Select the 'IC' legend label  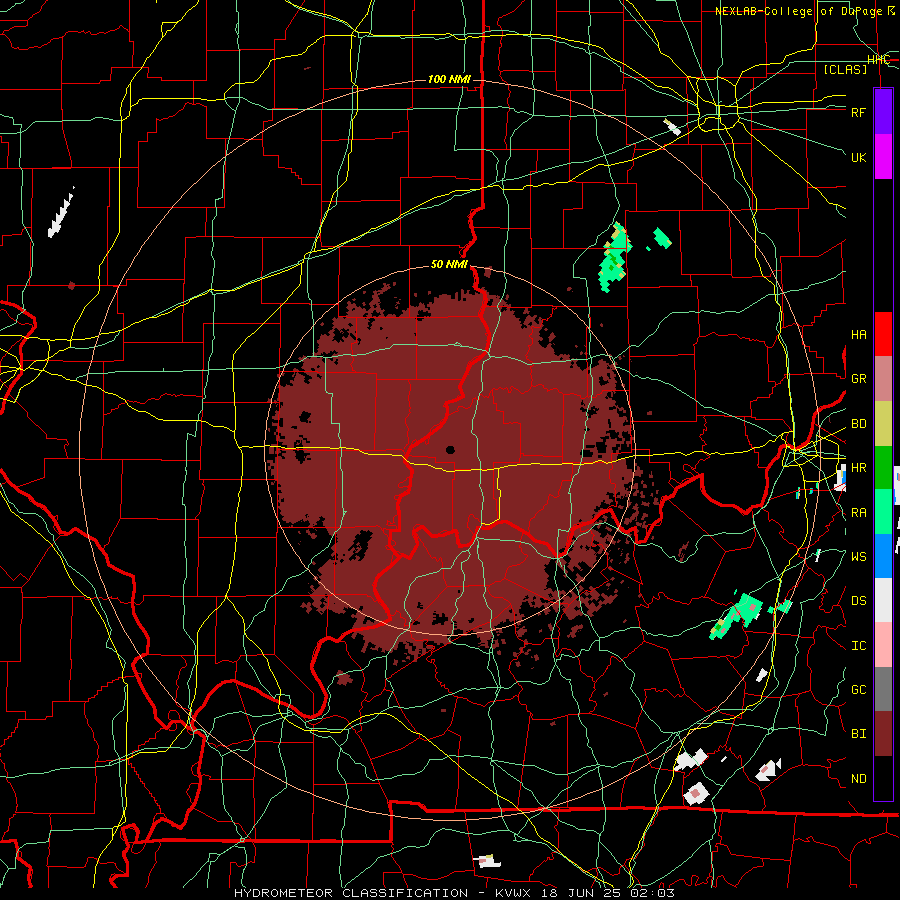click(x=859, y=646)
